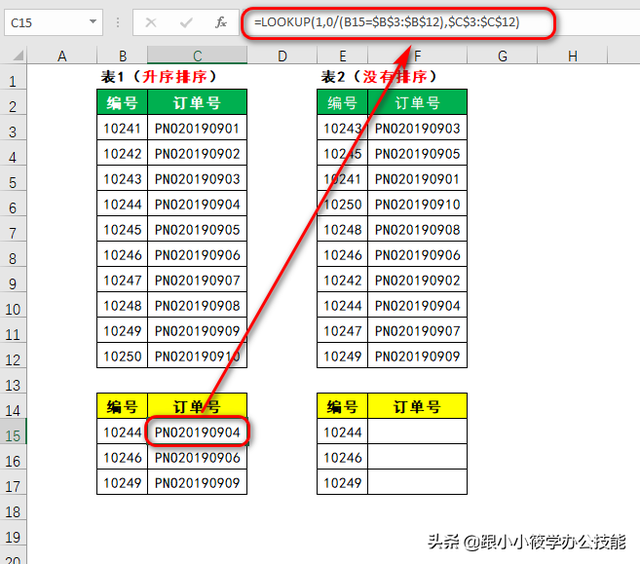Click the green 编号 header in column E
The image size is (640, 564).
pyautogui.click(x=342, y=102)
